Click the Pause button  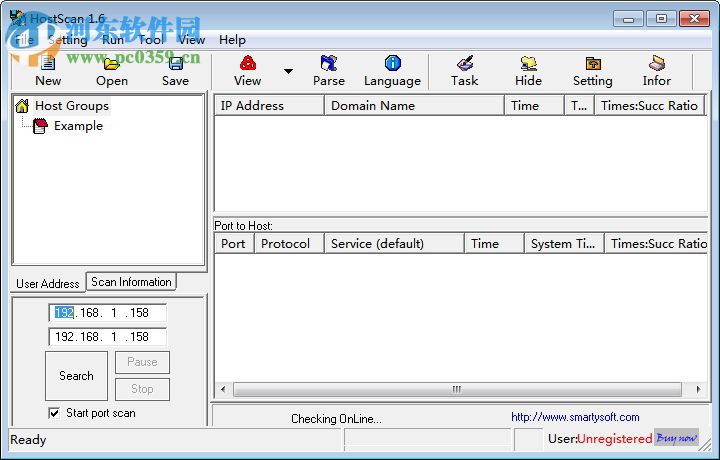tap(142, 362)
